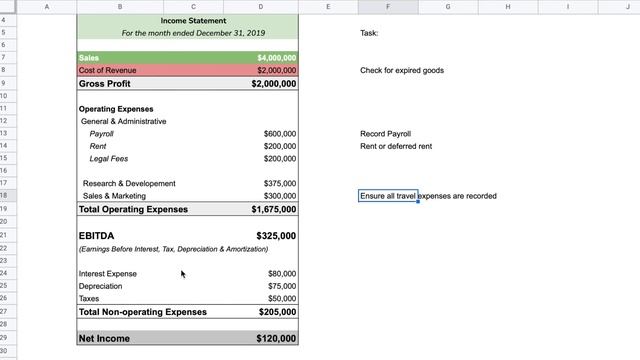The height and width of the screenshot is (360, 640).
Task: Select the 'Record Payroll' task note
Action: (x=385, y=134)
